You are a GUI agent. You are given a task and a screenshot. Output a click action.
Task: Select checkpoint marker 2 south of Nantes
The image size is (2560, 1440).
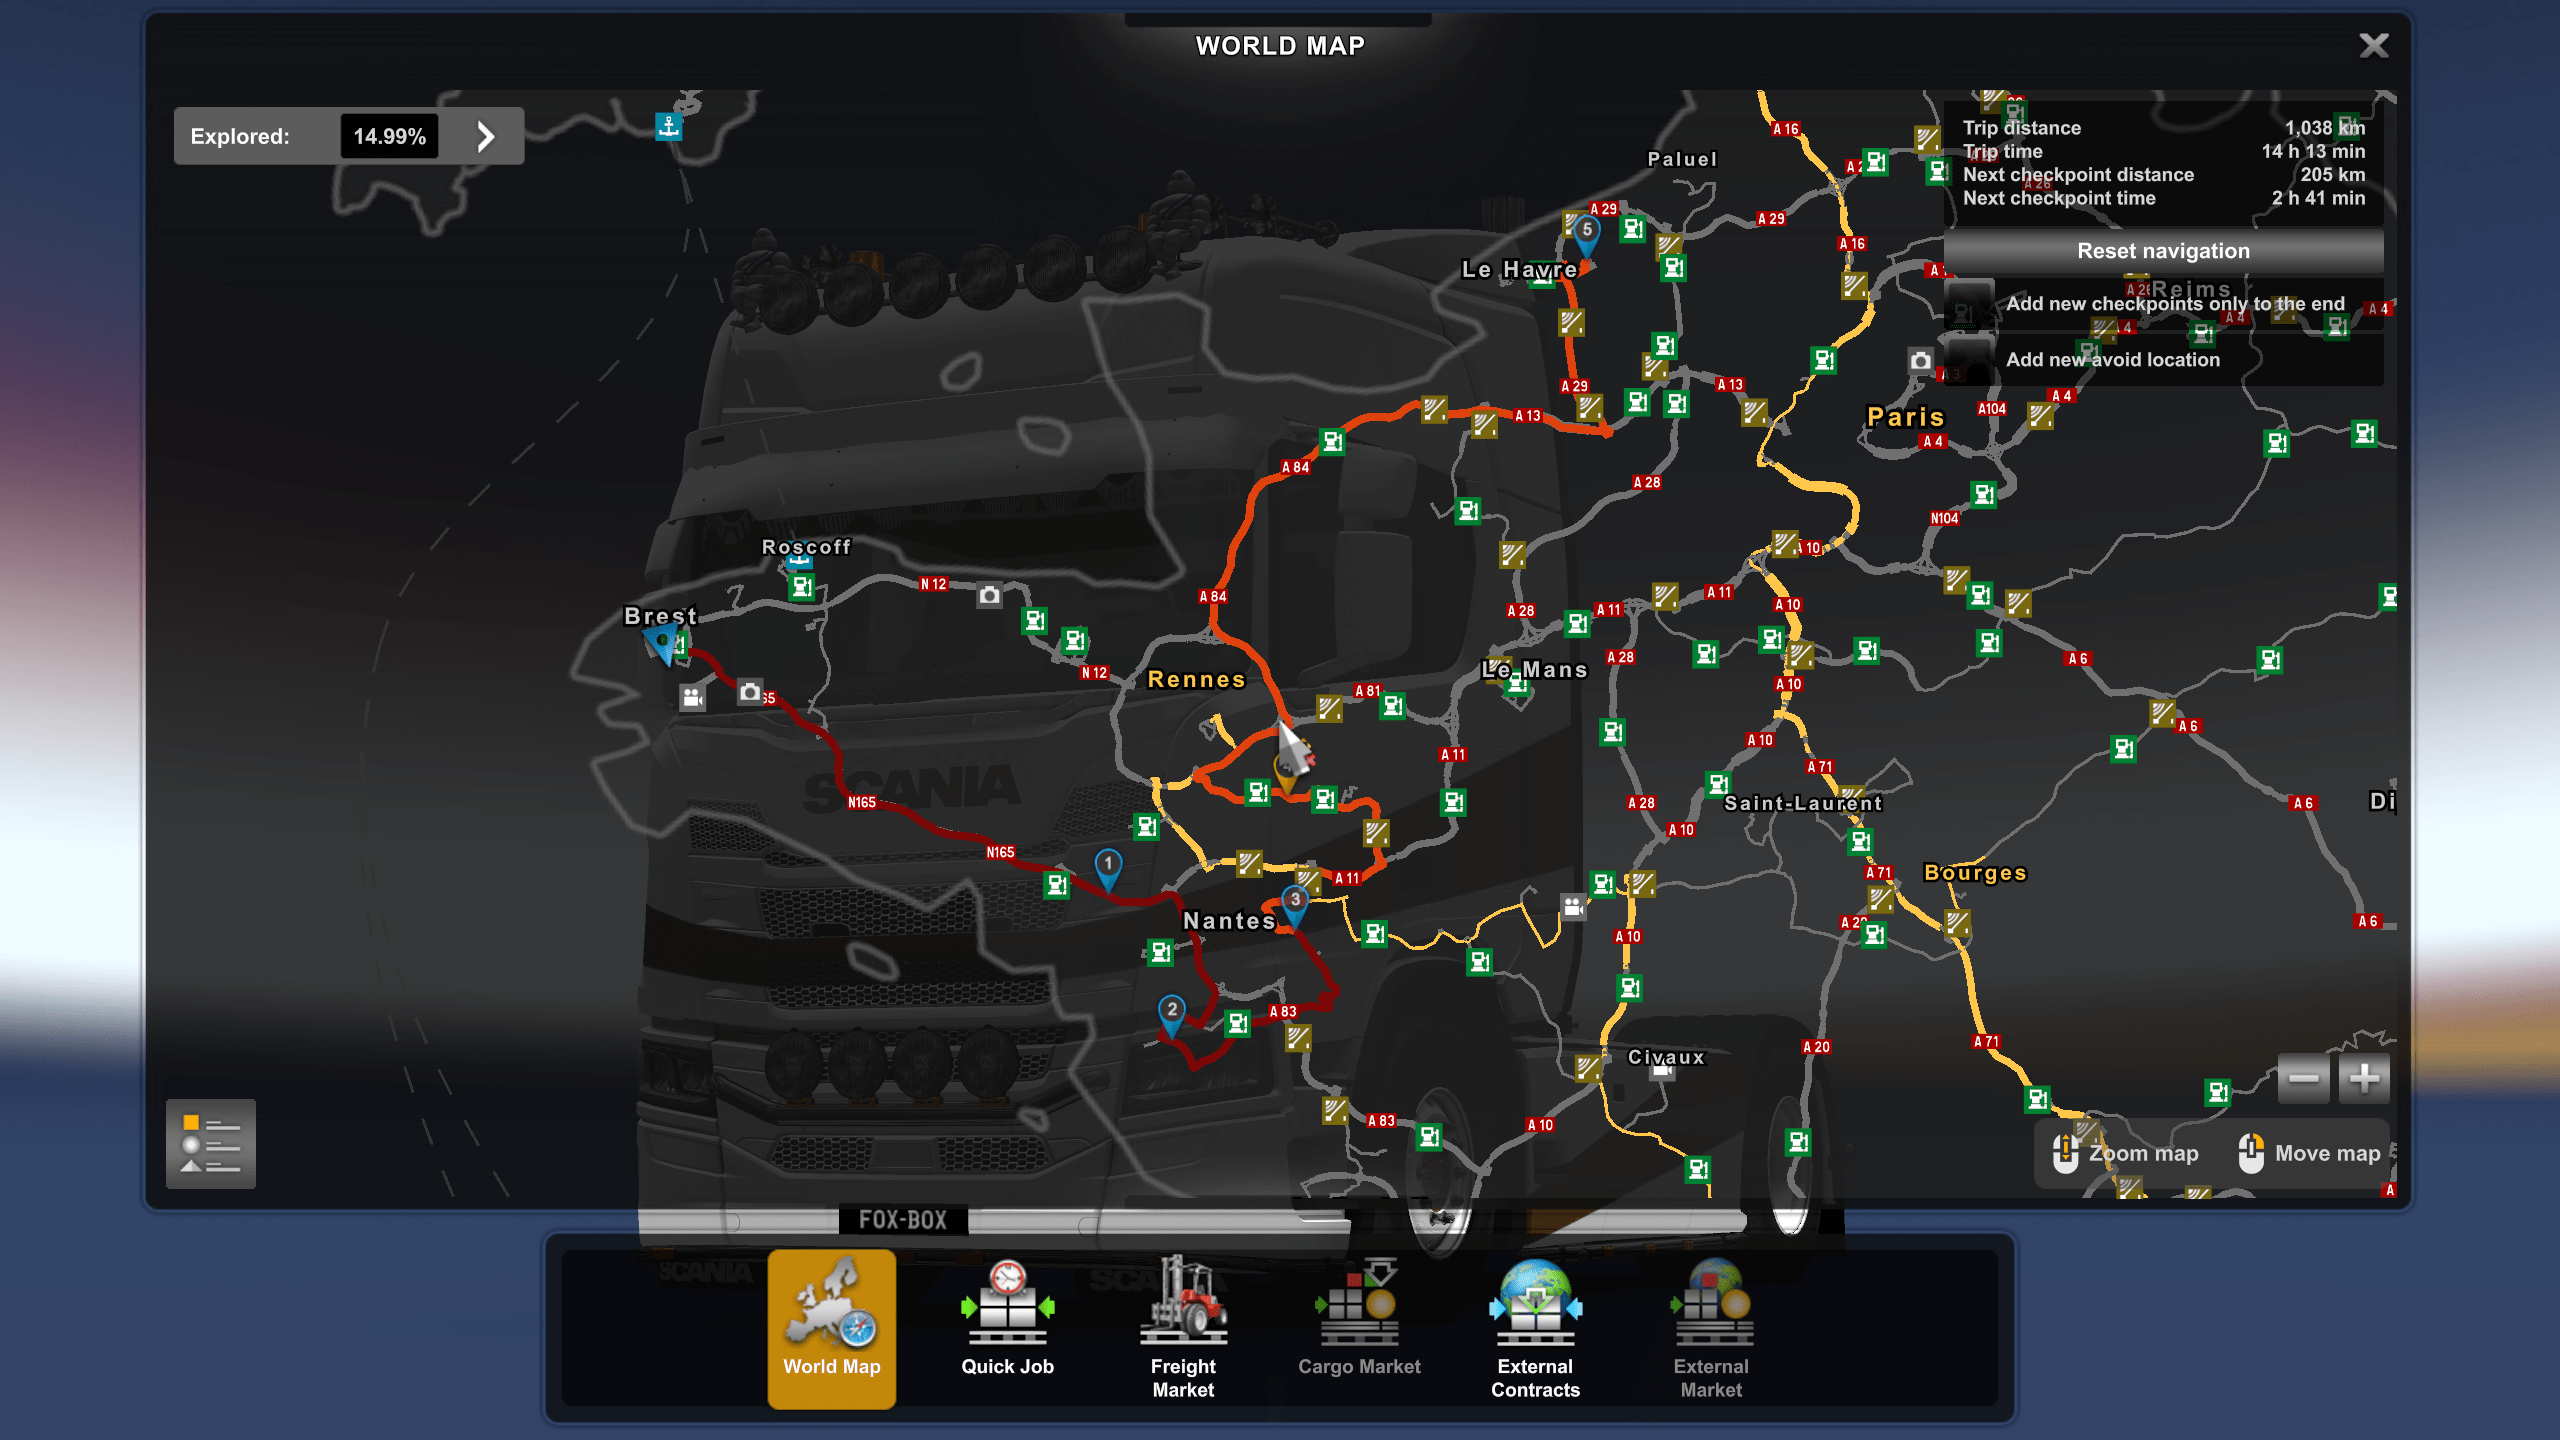pyautogui.click(x=1171, y=1012)
